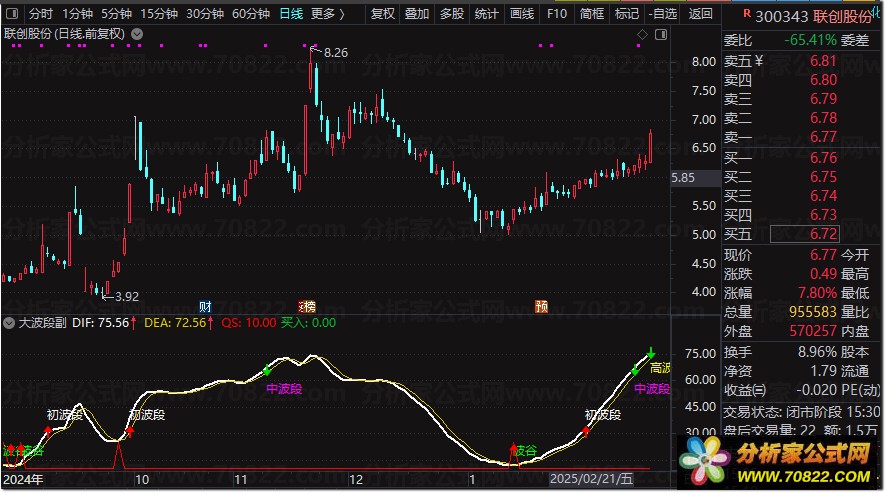Screen dimensions: 887x493
Task: Click the 预 forecast marker on chart
Action: pos(541,306)
